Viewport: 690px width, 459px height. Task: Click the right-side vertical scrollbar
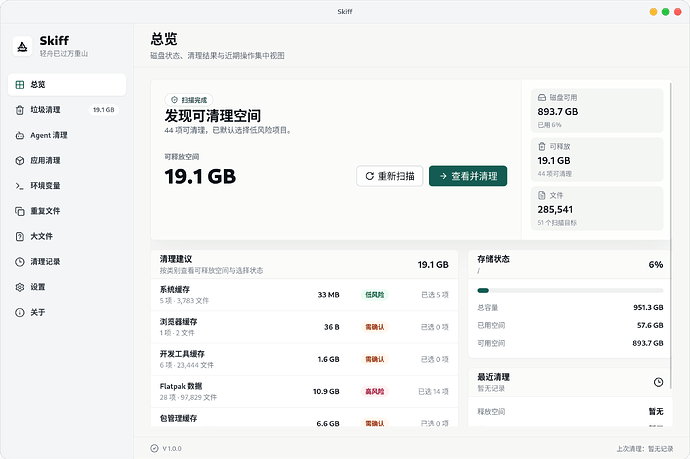[x=671, y=235]
